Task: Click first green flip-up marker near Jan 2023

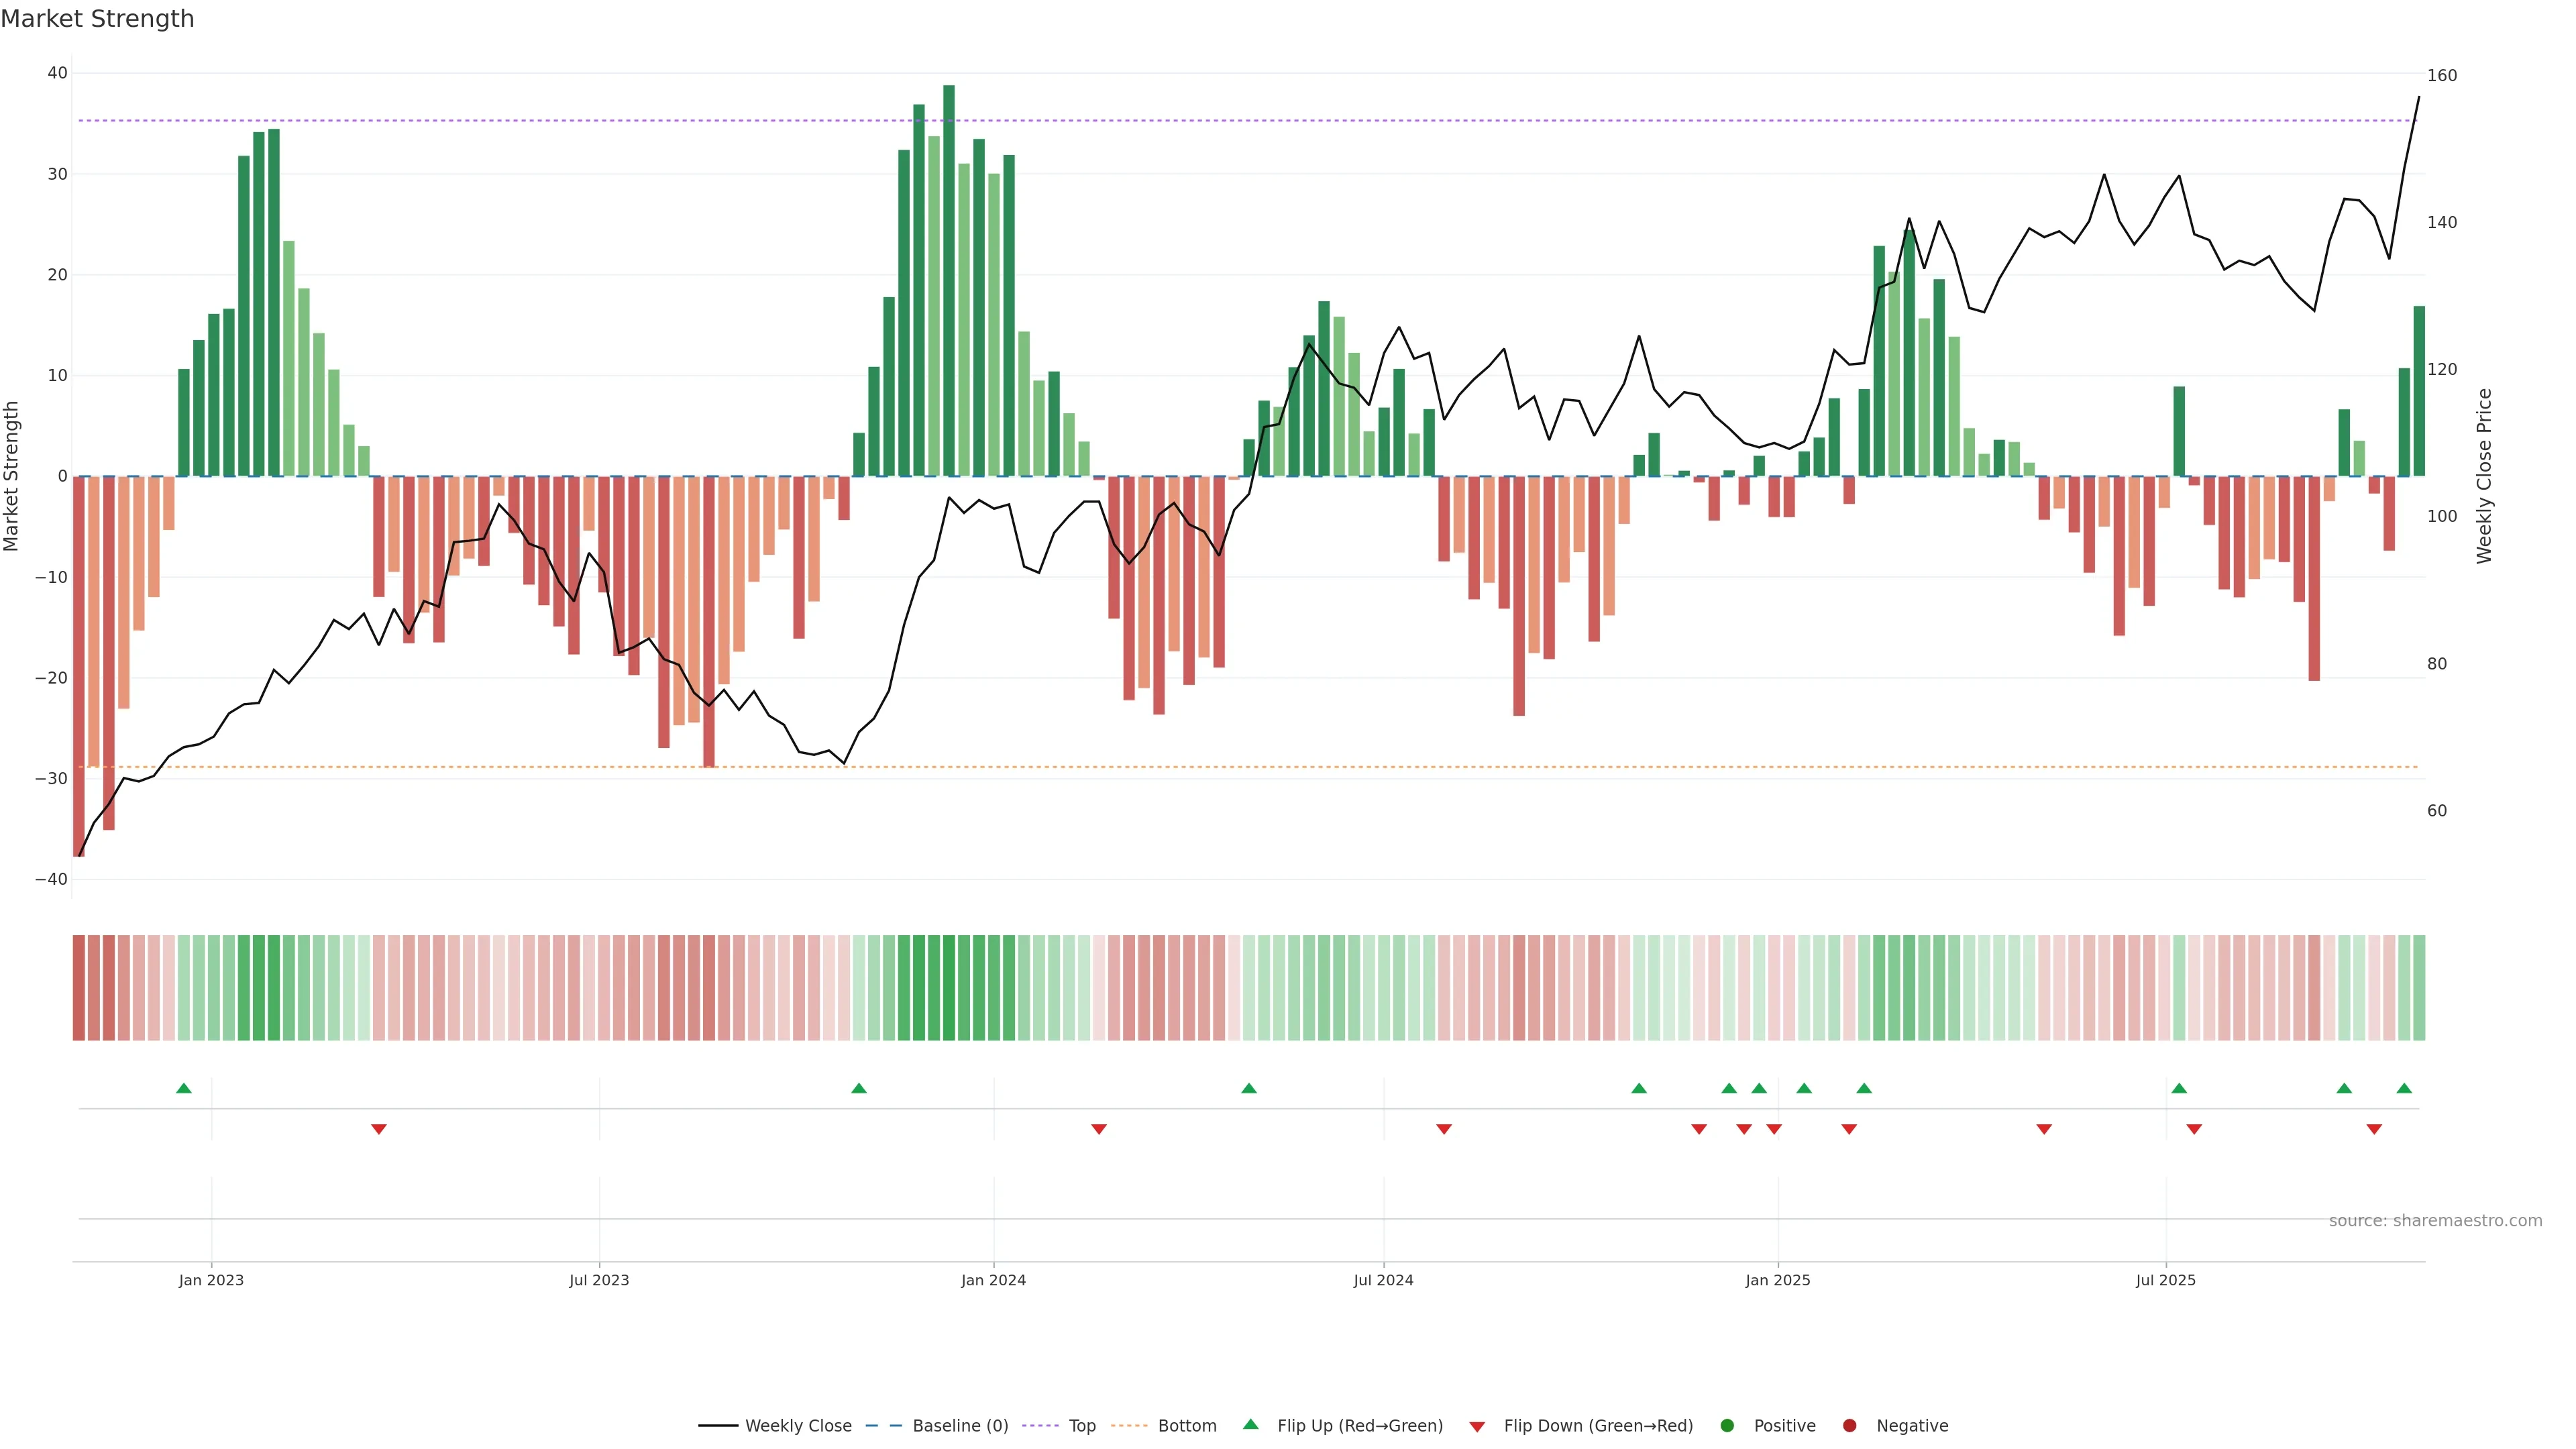Action: [184, 1088]
